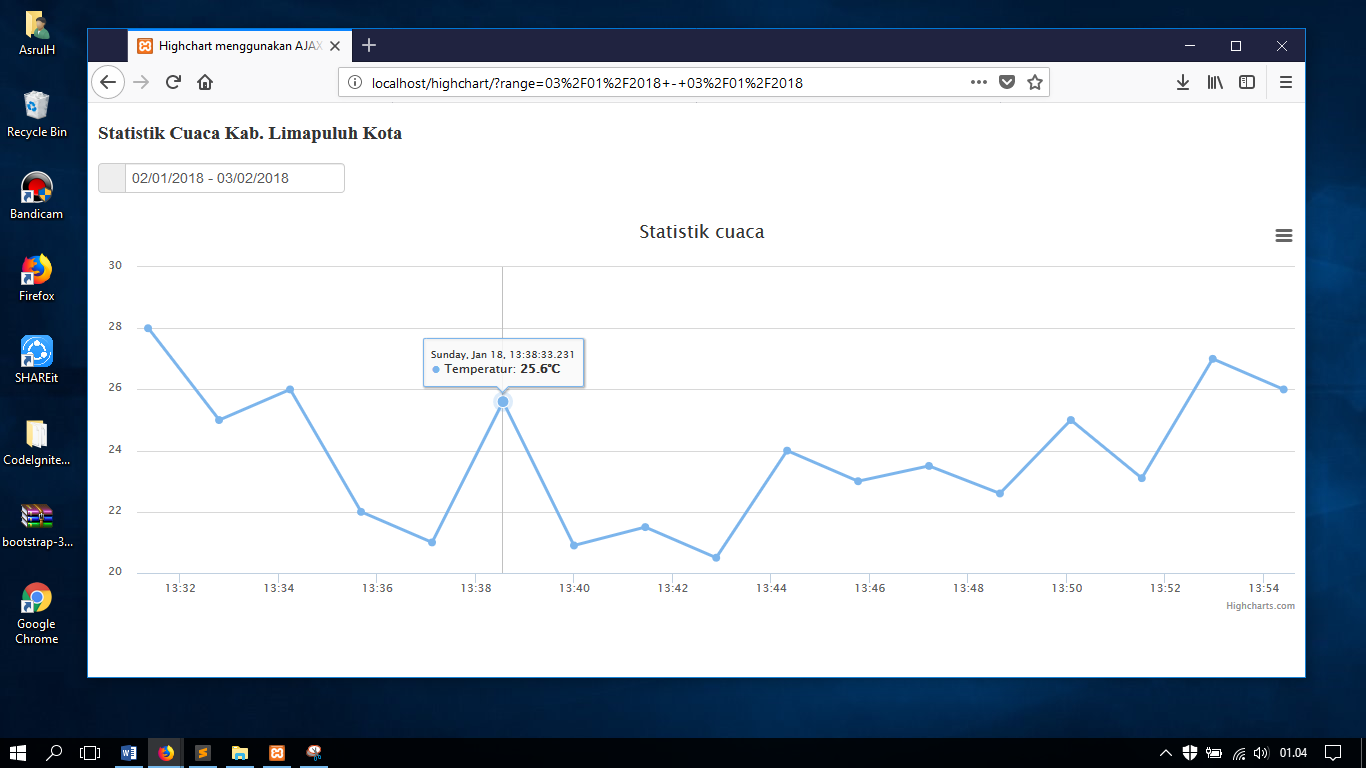Toggle Task View in the taskbar
This screenshot has width=1366, height=768.
pyautogui.click(x=90, y=752)
